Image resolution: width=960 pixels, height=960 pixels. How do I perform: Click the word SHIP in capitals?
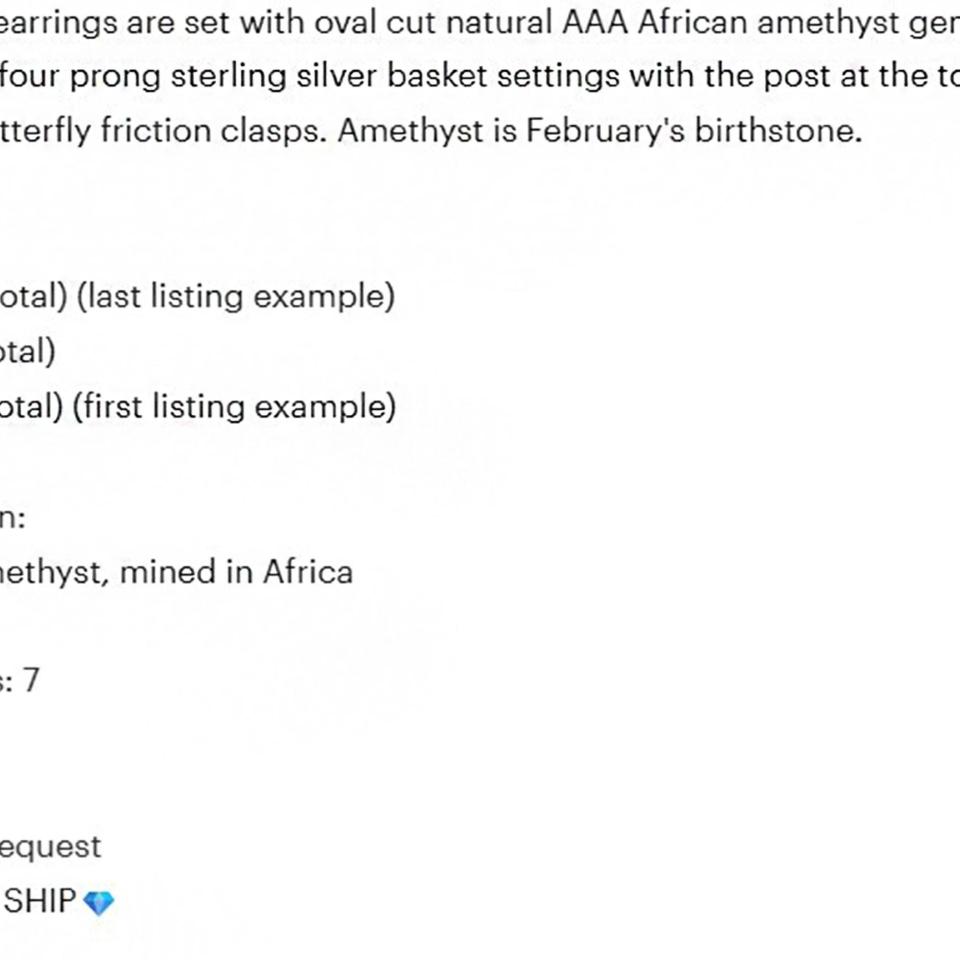click(40, 901)
